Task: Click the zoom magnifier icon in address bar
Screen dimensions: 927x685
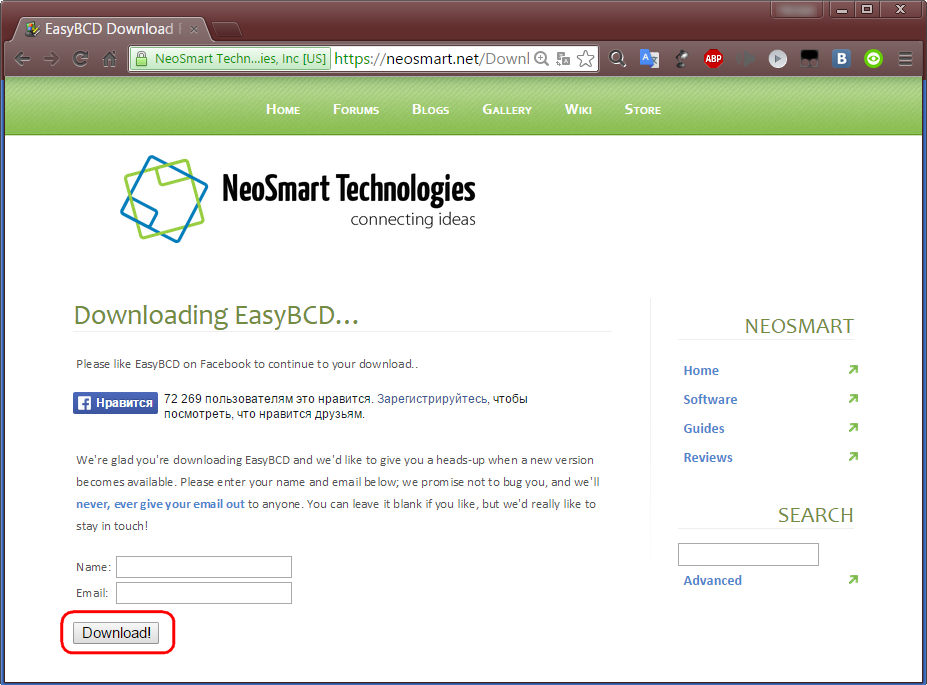Action: click(x=542, y=59)
